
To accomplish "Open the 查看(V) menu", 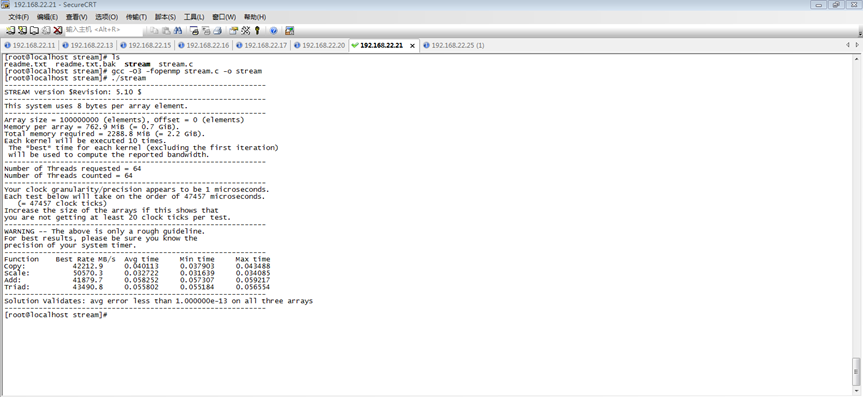I will point(77,17).
